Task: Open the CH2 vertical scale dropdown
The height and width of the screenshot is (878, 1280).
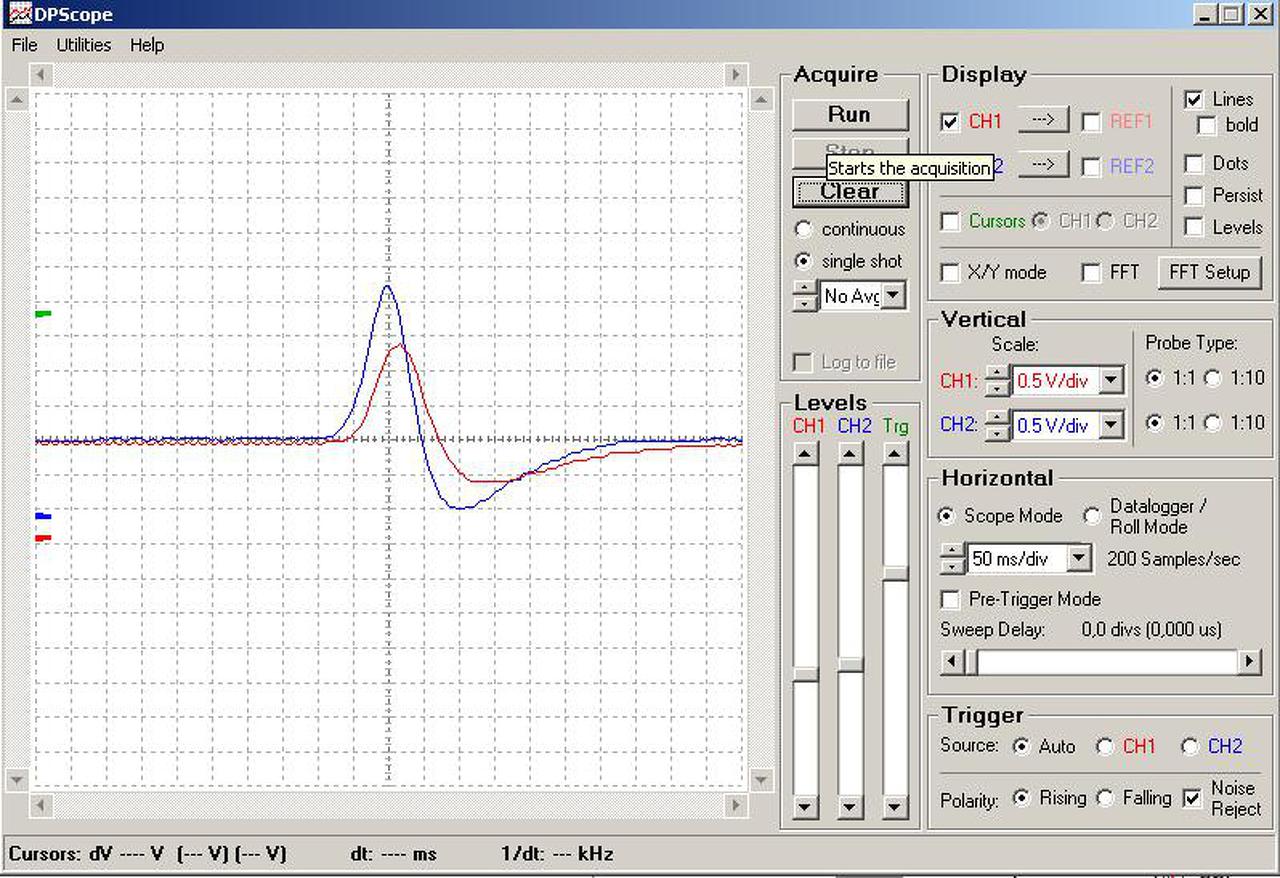Action: point(1111,425)
